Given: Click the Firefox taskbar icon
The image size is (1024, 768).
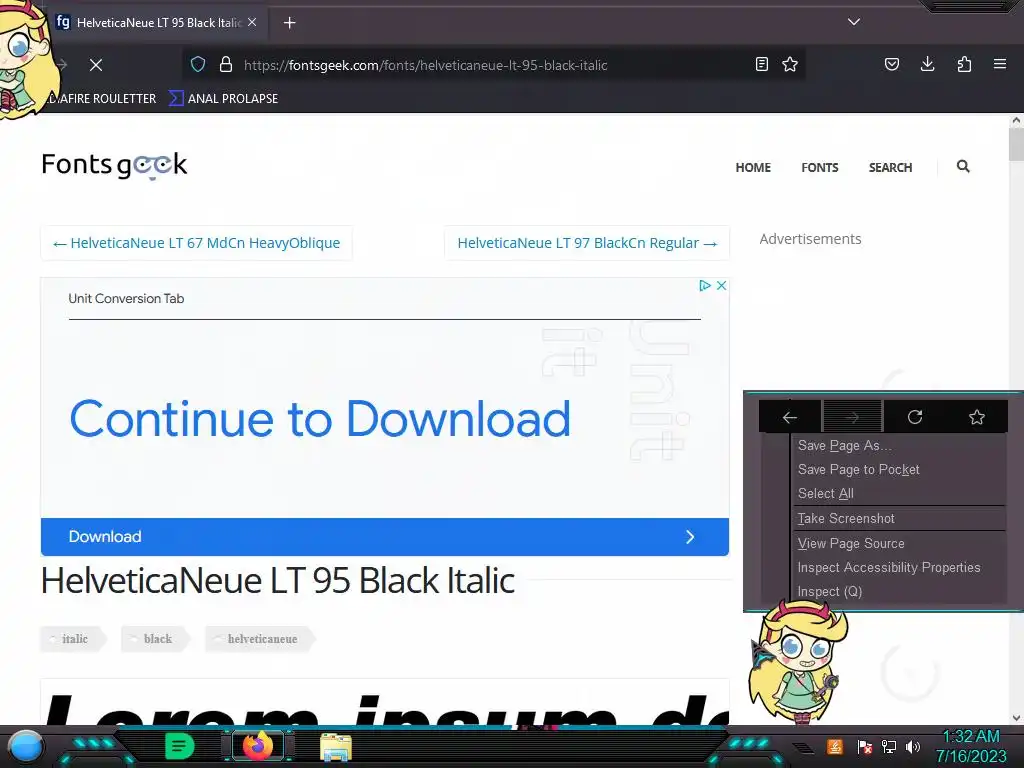Looking at the screenshot, I should pyautogui.click(x=257, y=746).
